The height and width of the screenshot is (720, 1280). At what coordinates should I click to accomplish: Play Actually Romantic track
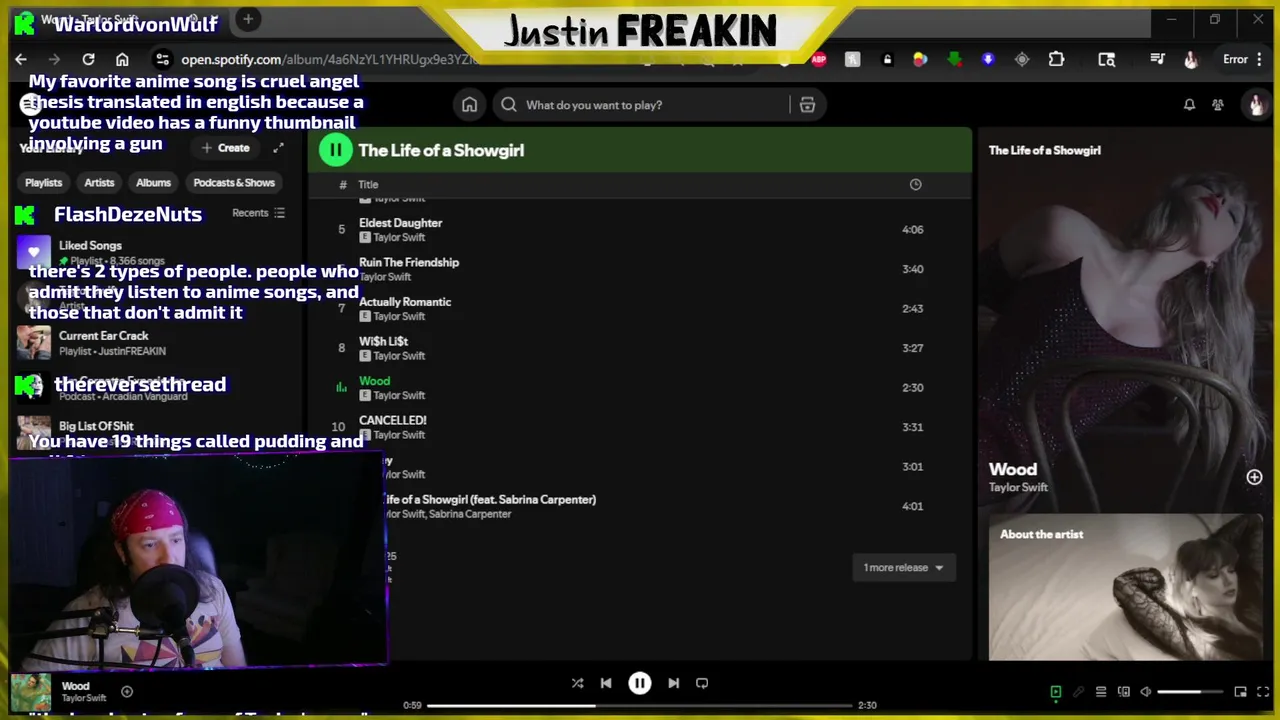click(640, 309)
